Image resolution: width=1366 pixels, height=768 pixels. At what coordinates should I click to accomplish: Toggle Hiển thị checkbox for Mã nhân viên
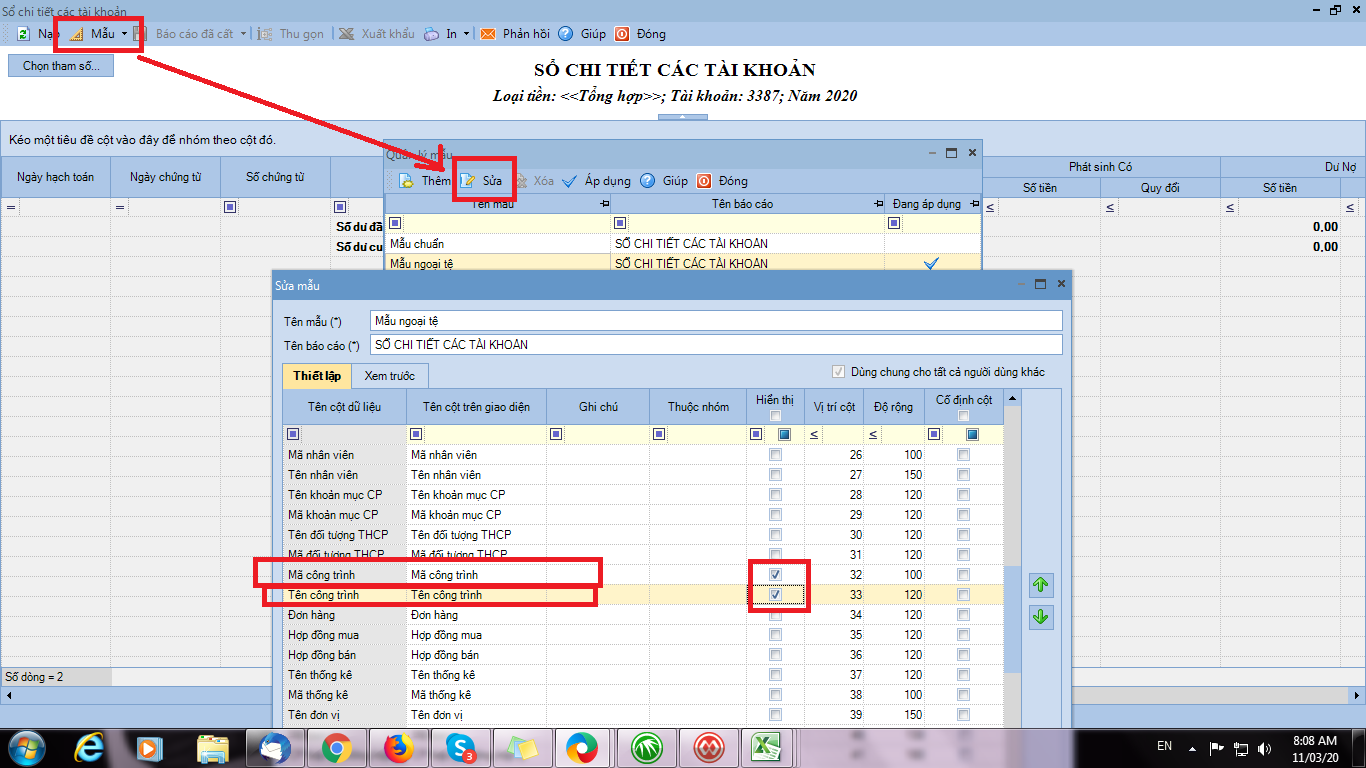tap(775, 455)
